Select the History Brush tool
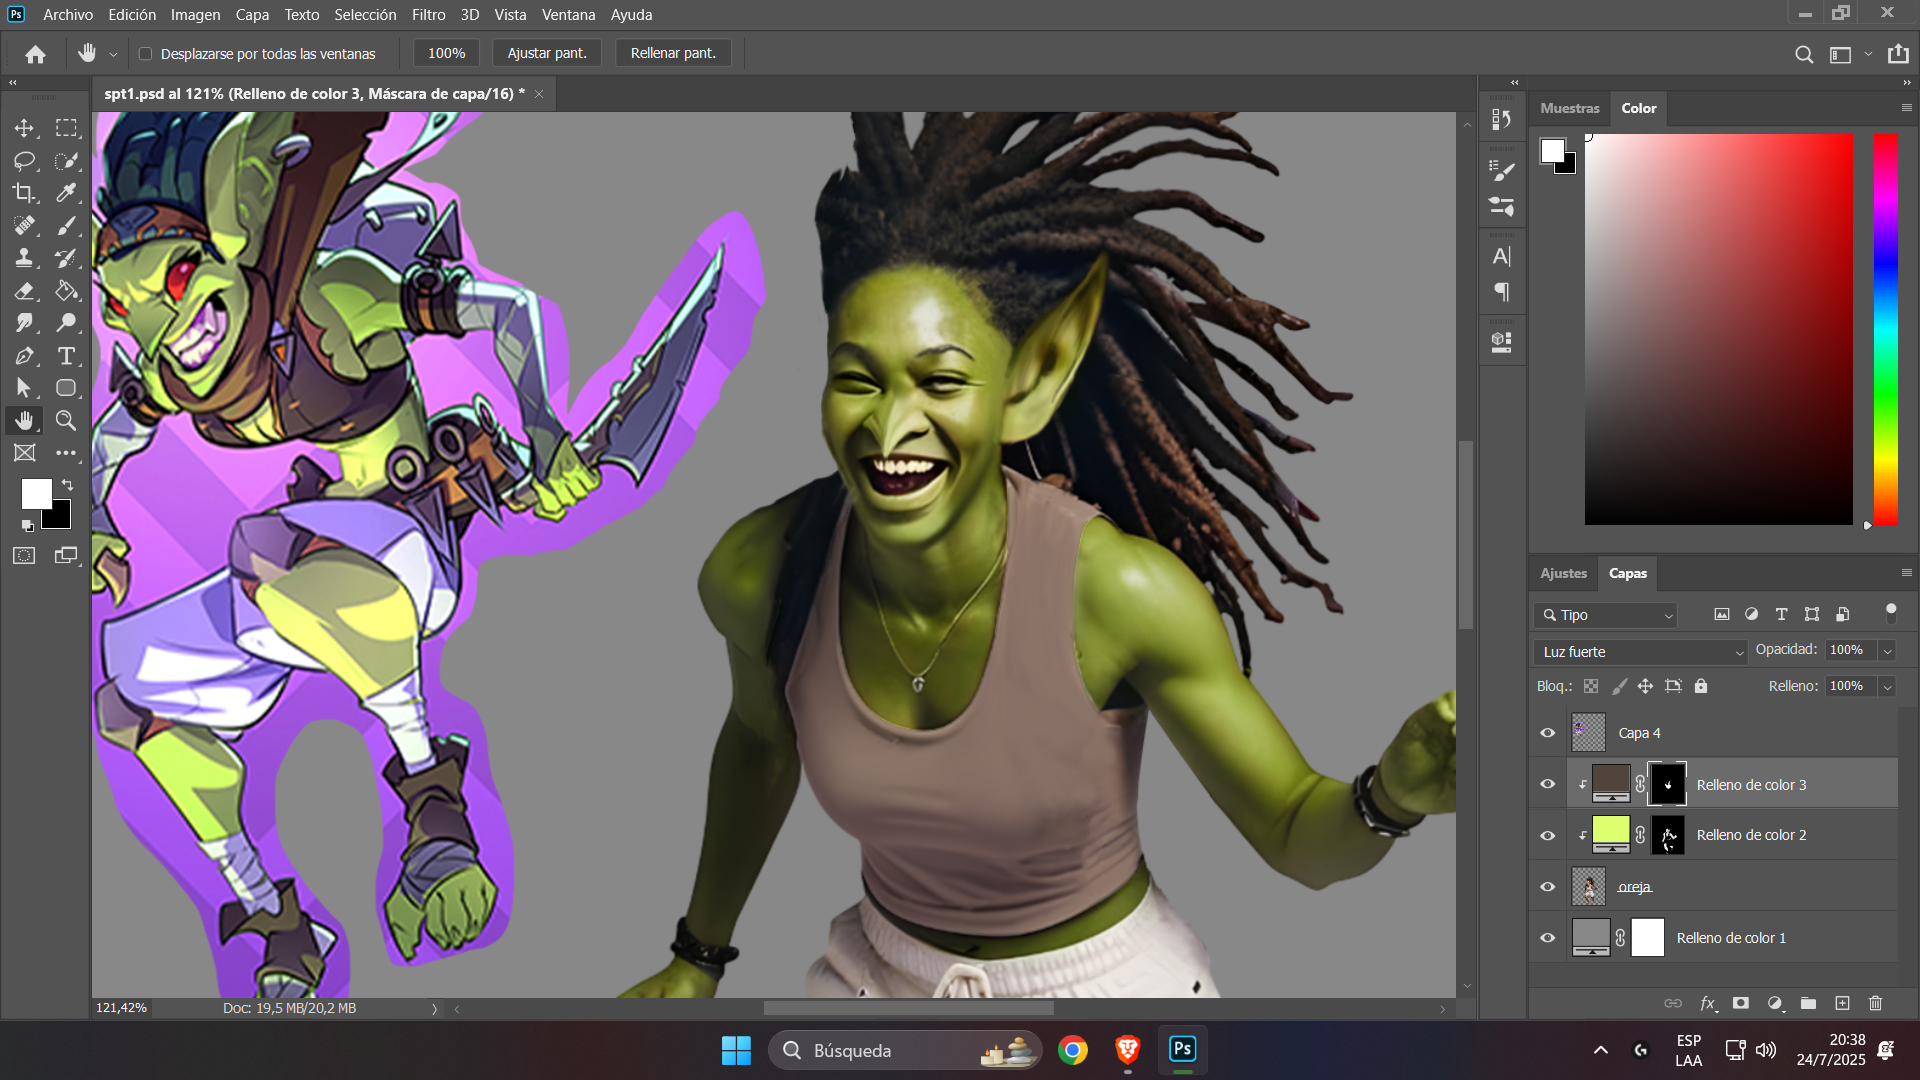This screenshot has height=1080, width=1920. (x=66, y=258)
